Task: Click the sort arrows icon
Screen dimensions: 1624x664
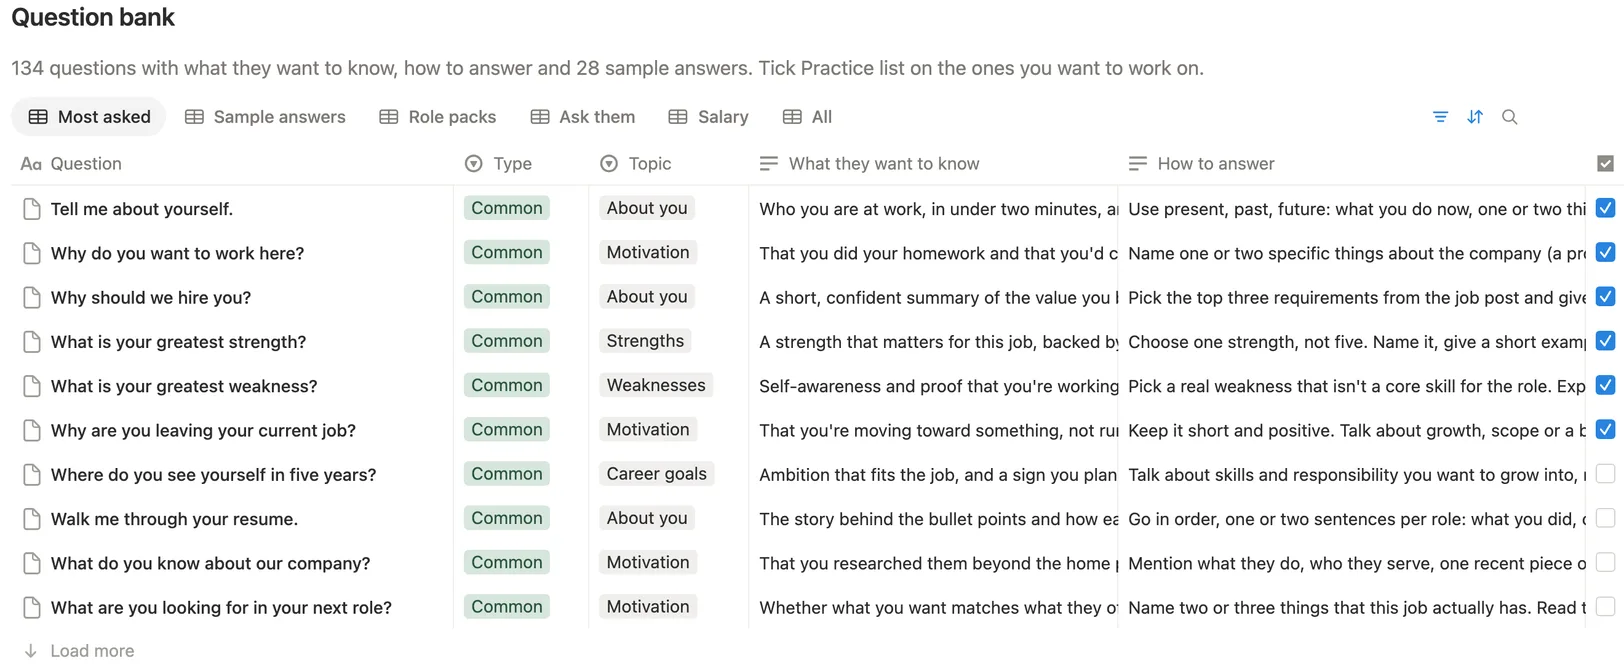Action: (x=1475, y=117)
